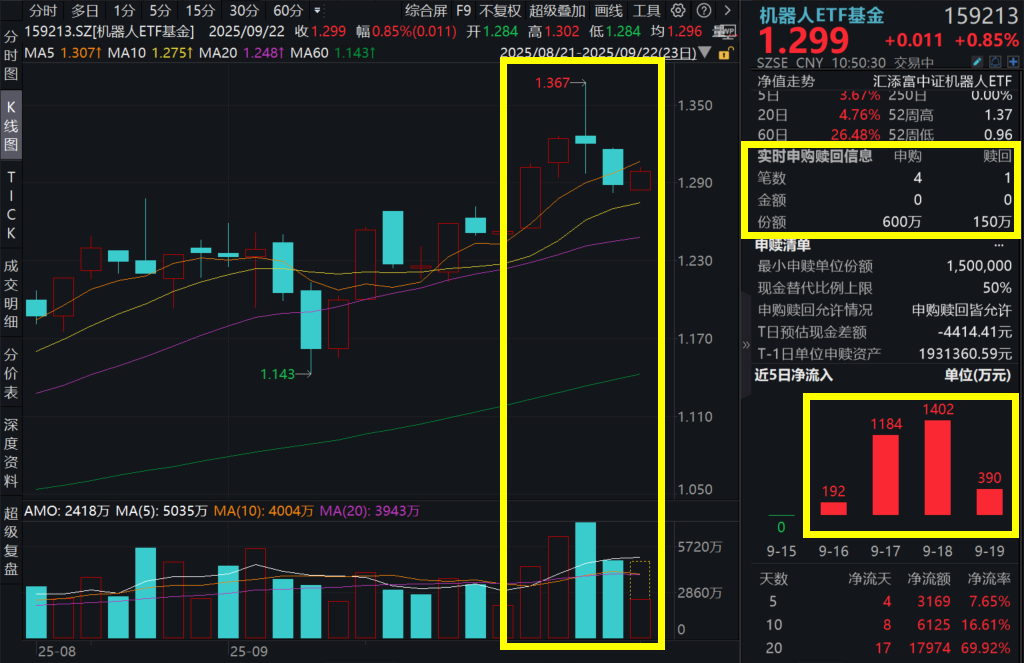Toggle the 综合屏 combined screen view
The height and width of the screenshot is (663, 1024).
(x=426, y=11)
